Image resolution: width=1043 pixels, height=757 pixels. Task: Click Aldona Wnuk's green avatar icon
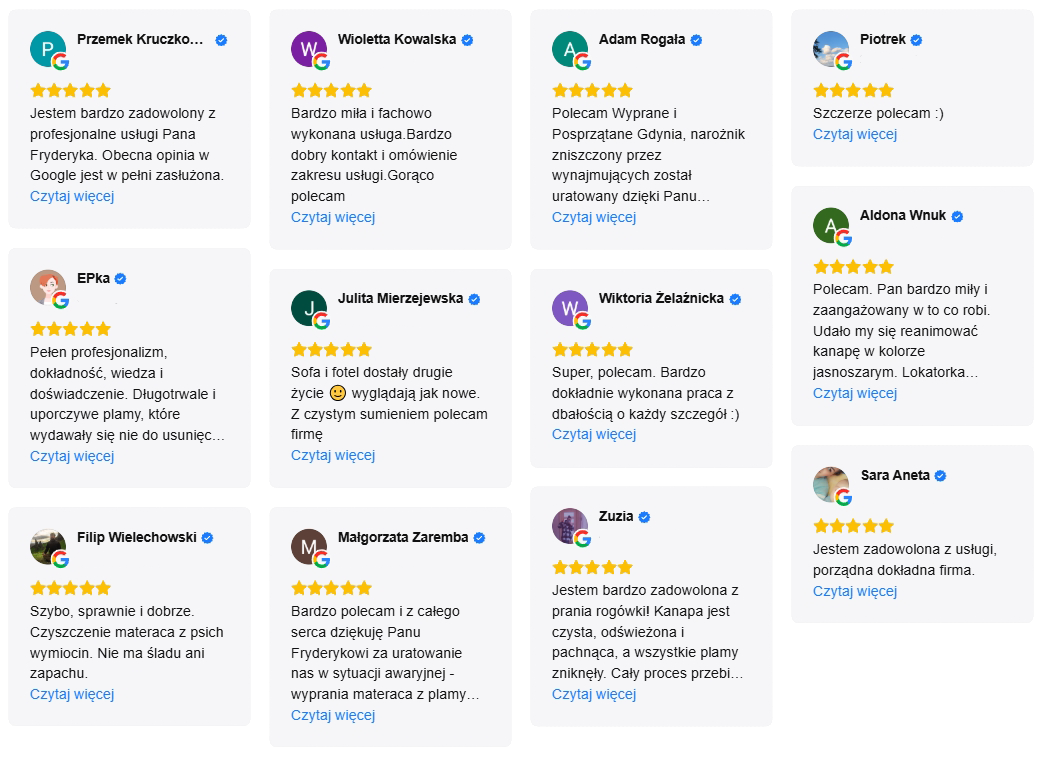[x=831, y=225]
